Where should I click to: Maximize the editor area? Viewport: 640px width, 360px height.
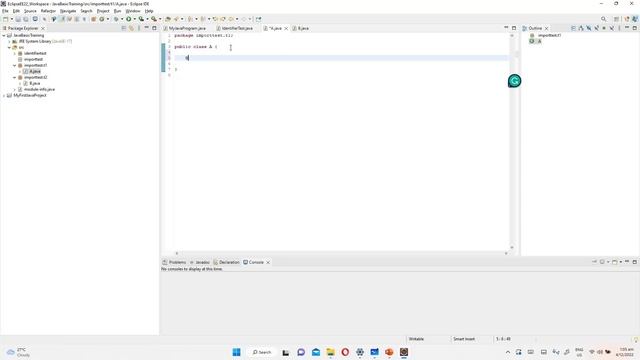point(514,28)
